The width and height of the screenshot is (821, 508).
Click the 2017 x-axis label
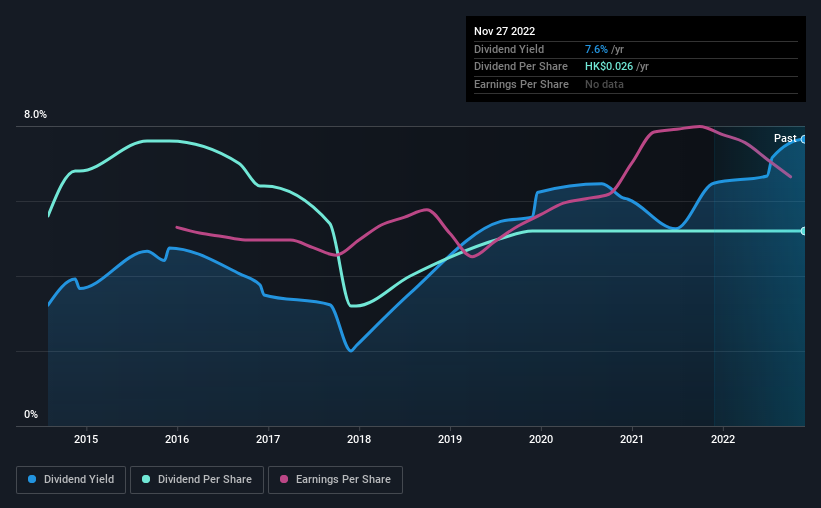click(x=268, y=439)
